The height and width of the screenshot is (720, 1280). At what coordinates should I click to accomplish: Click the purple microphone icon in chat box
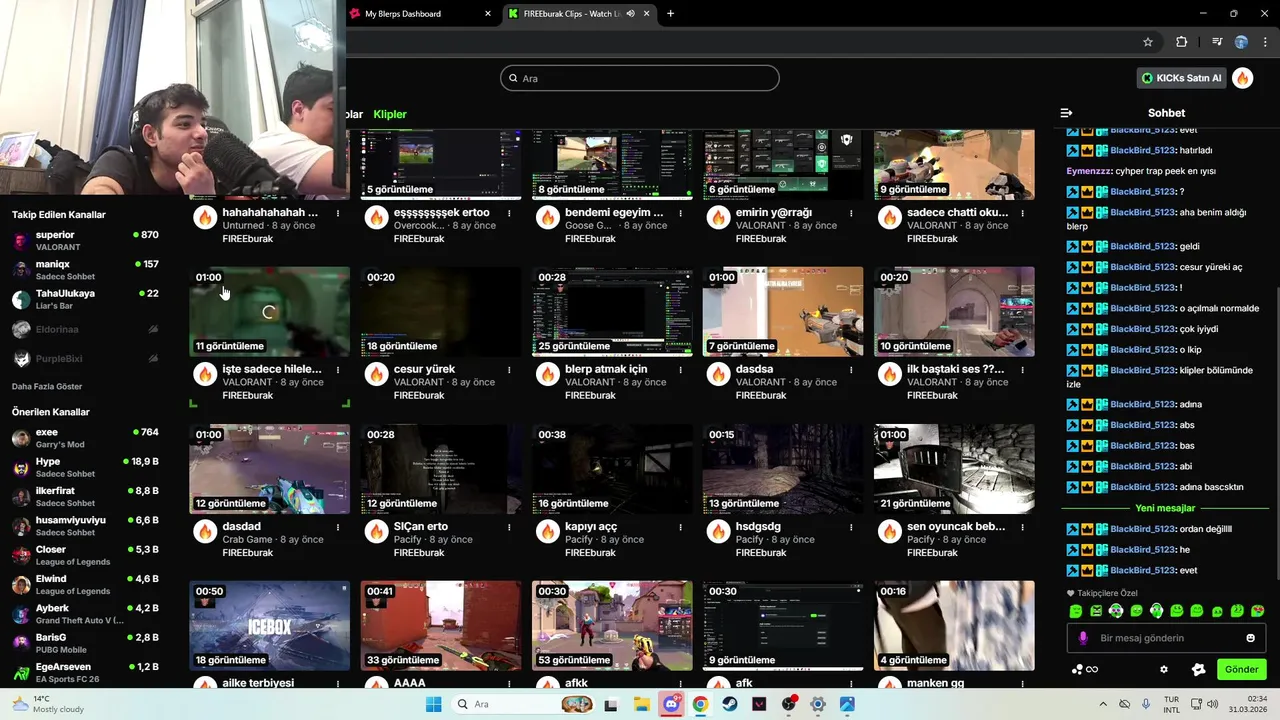pyautogui.click(x=1083, y=638)
